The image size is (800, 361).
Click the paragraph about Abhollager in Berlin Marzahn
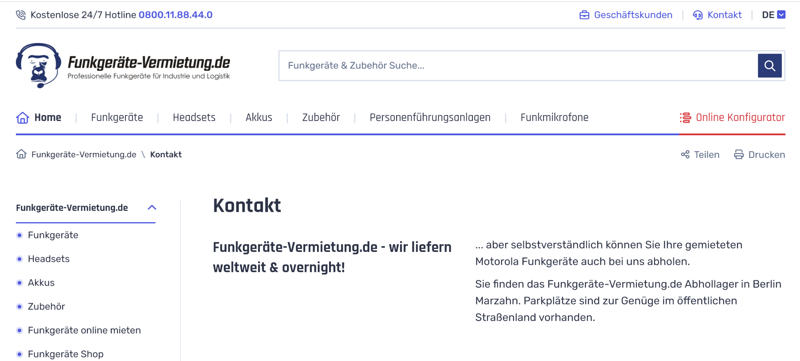click(x=628, y=301)
